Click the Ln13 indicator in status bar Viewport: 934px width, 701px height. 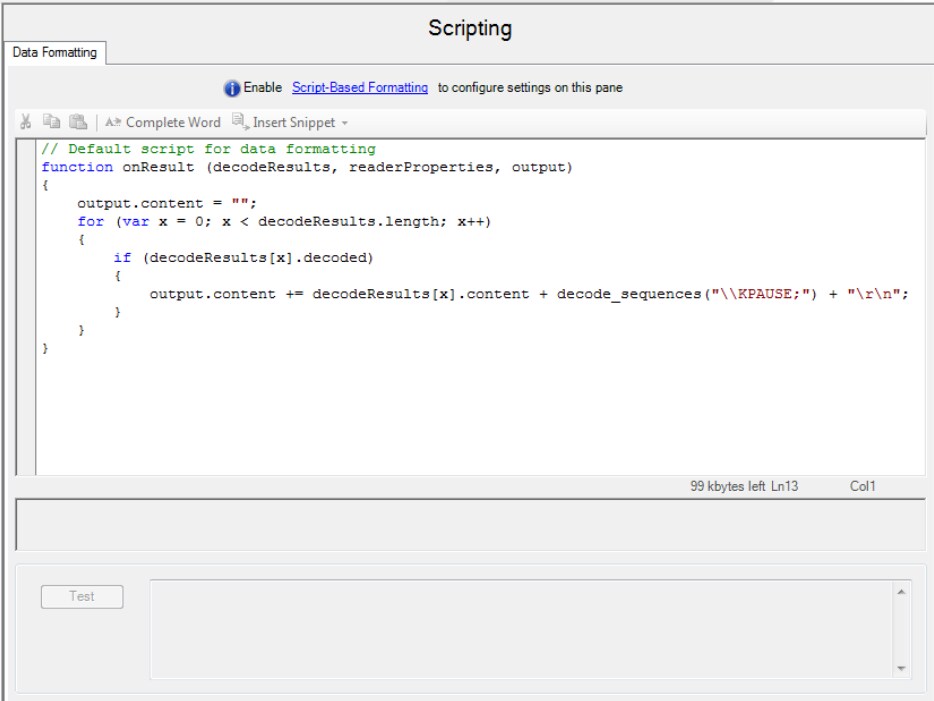[x=787, y=486]
